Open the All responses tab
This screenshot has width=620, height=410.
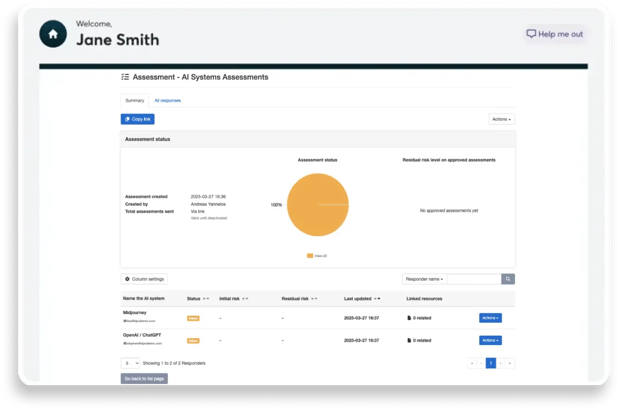pyautogui.click(x=168, y=100)
